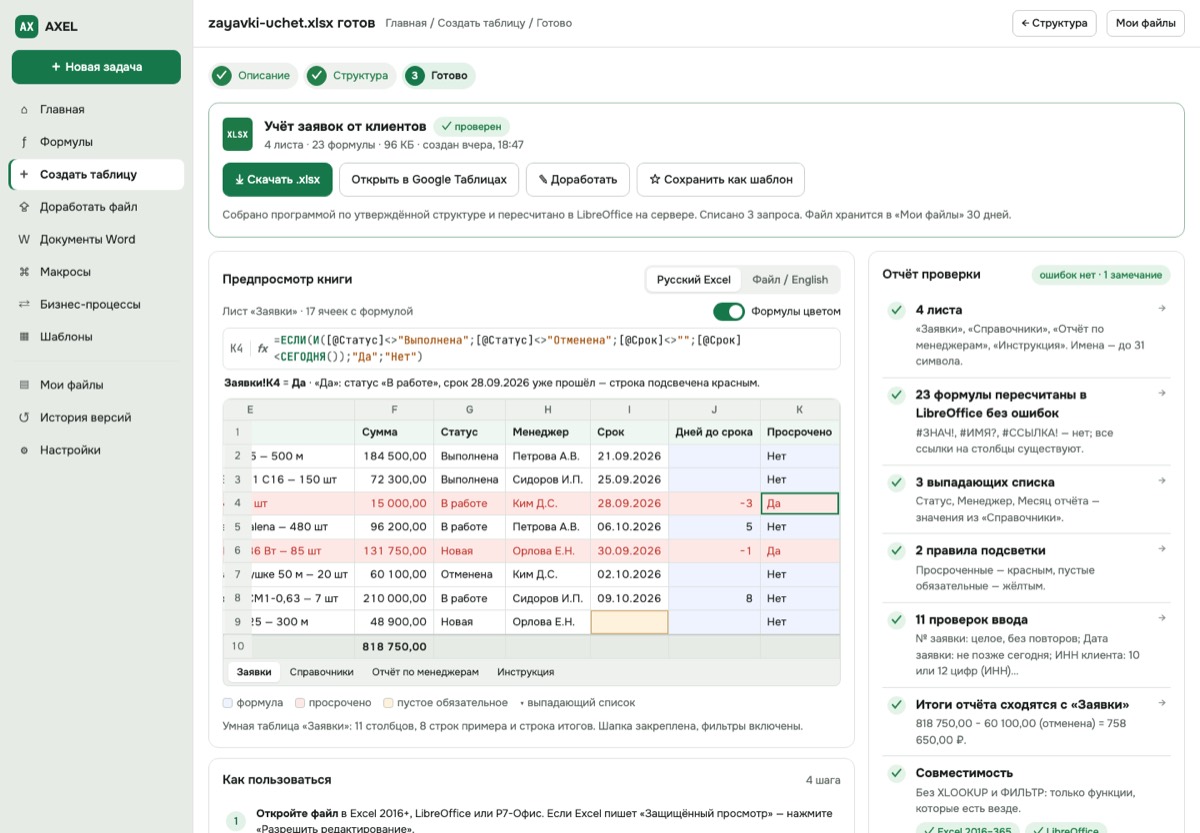Viewport: 1200px width, 833px height.
Task: Select Создать таблицу in the sidebar
Action: (x=96, y=174)
